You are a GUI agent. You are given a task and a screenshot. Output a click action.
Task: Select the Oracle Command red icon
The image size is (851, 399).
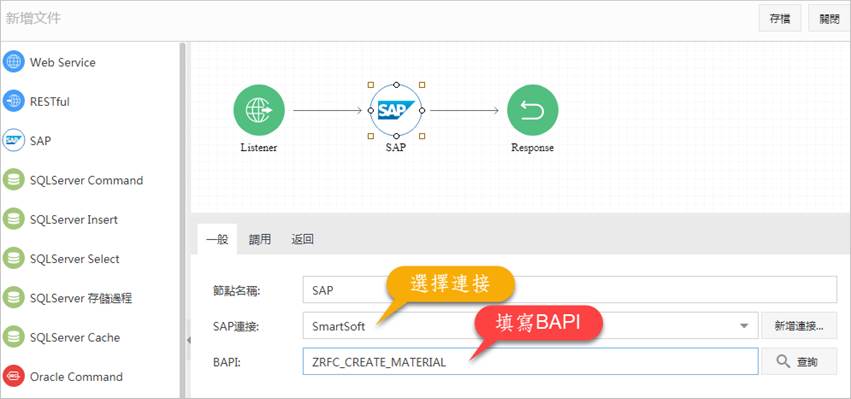pos(14,376)
